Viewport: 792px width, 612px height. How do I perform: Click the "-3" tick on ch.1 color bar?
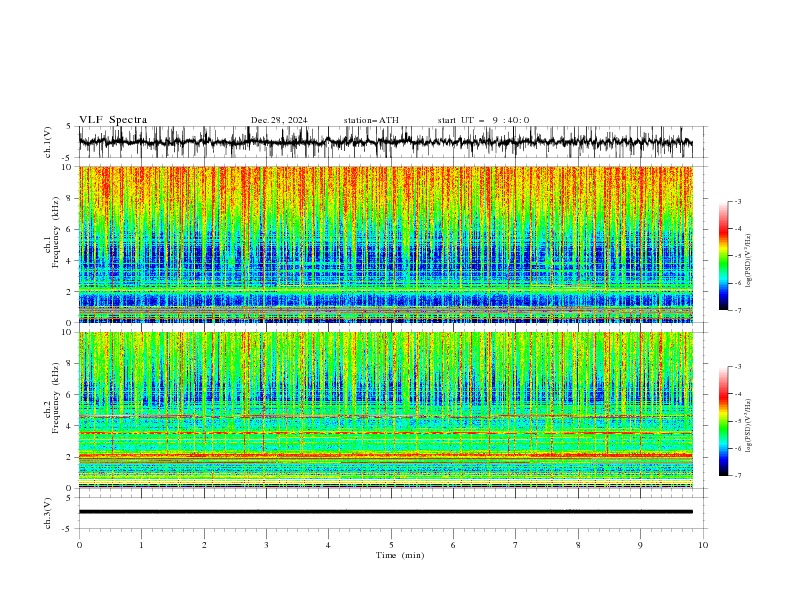click(x=738, y=201)
